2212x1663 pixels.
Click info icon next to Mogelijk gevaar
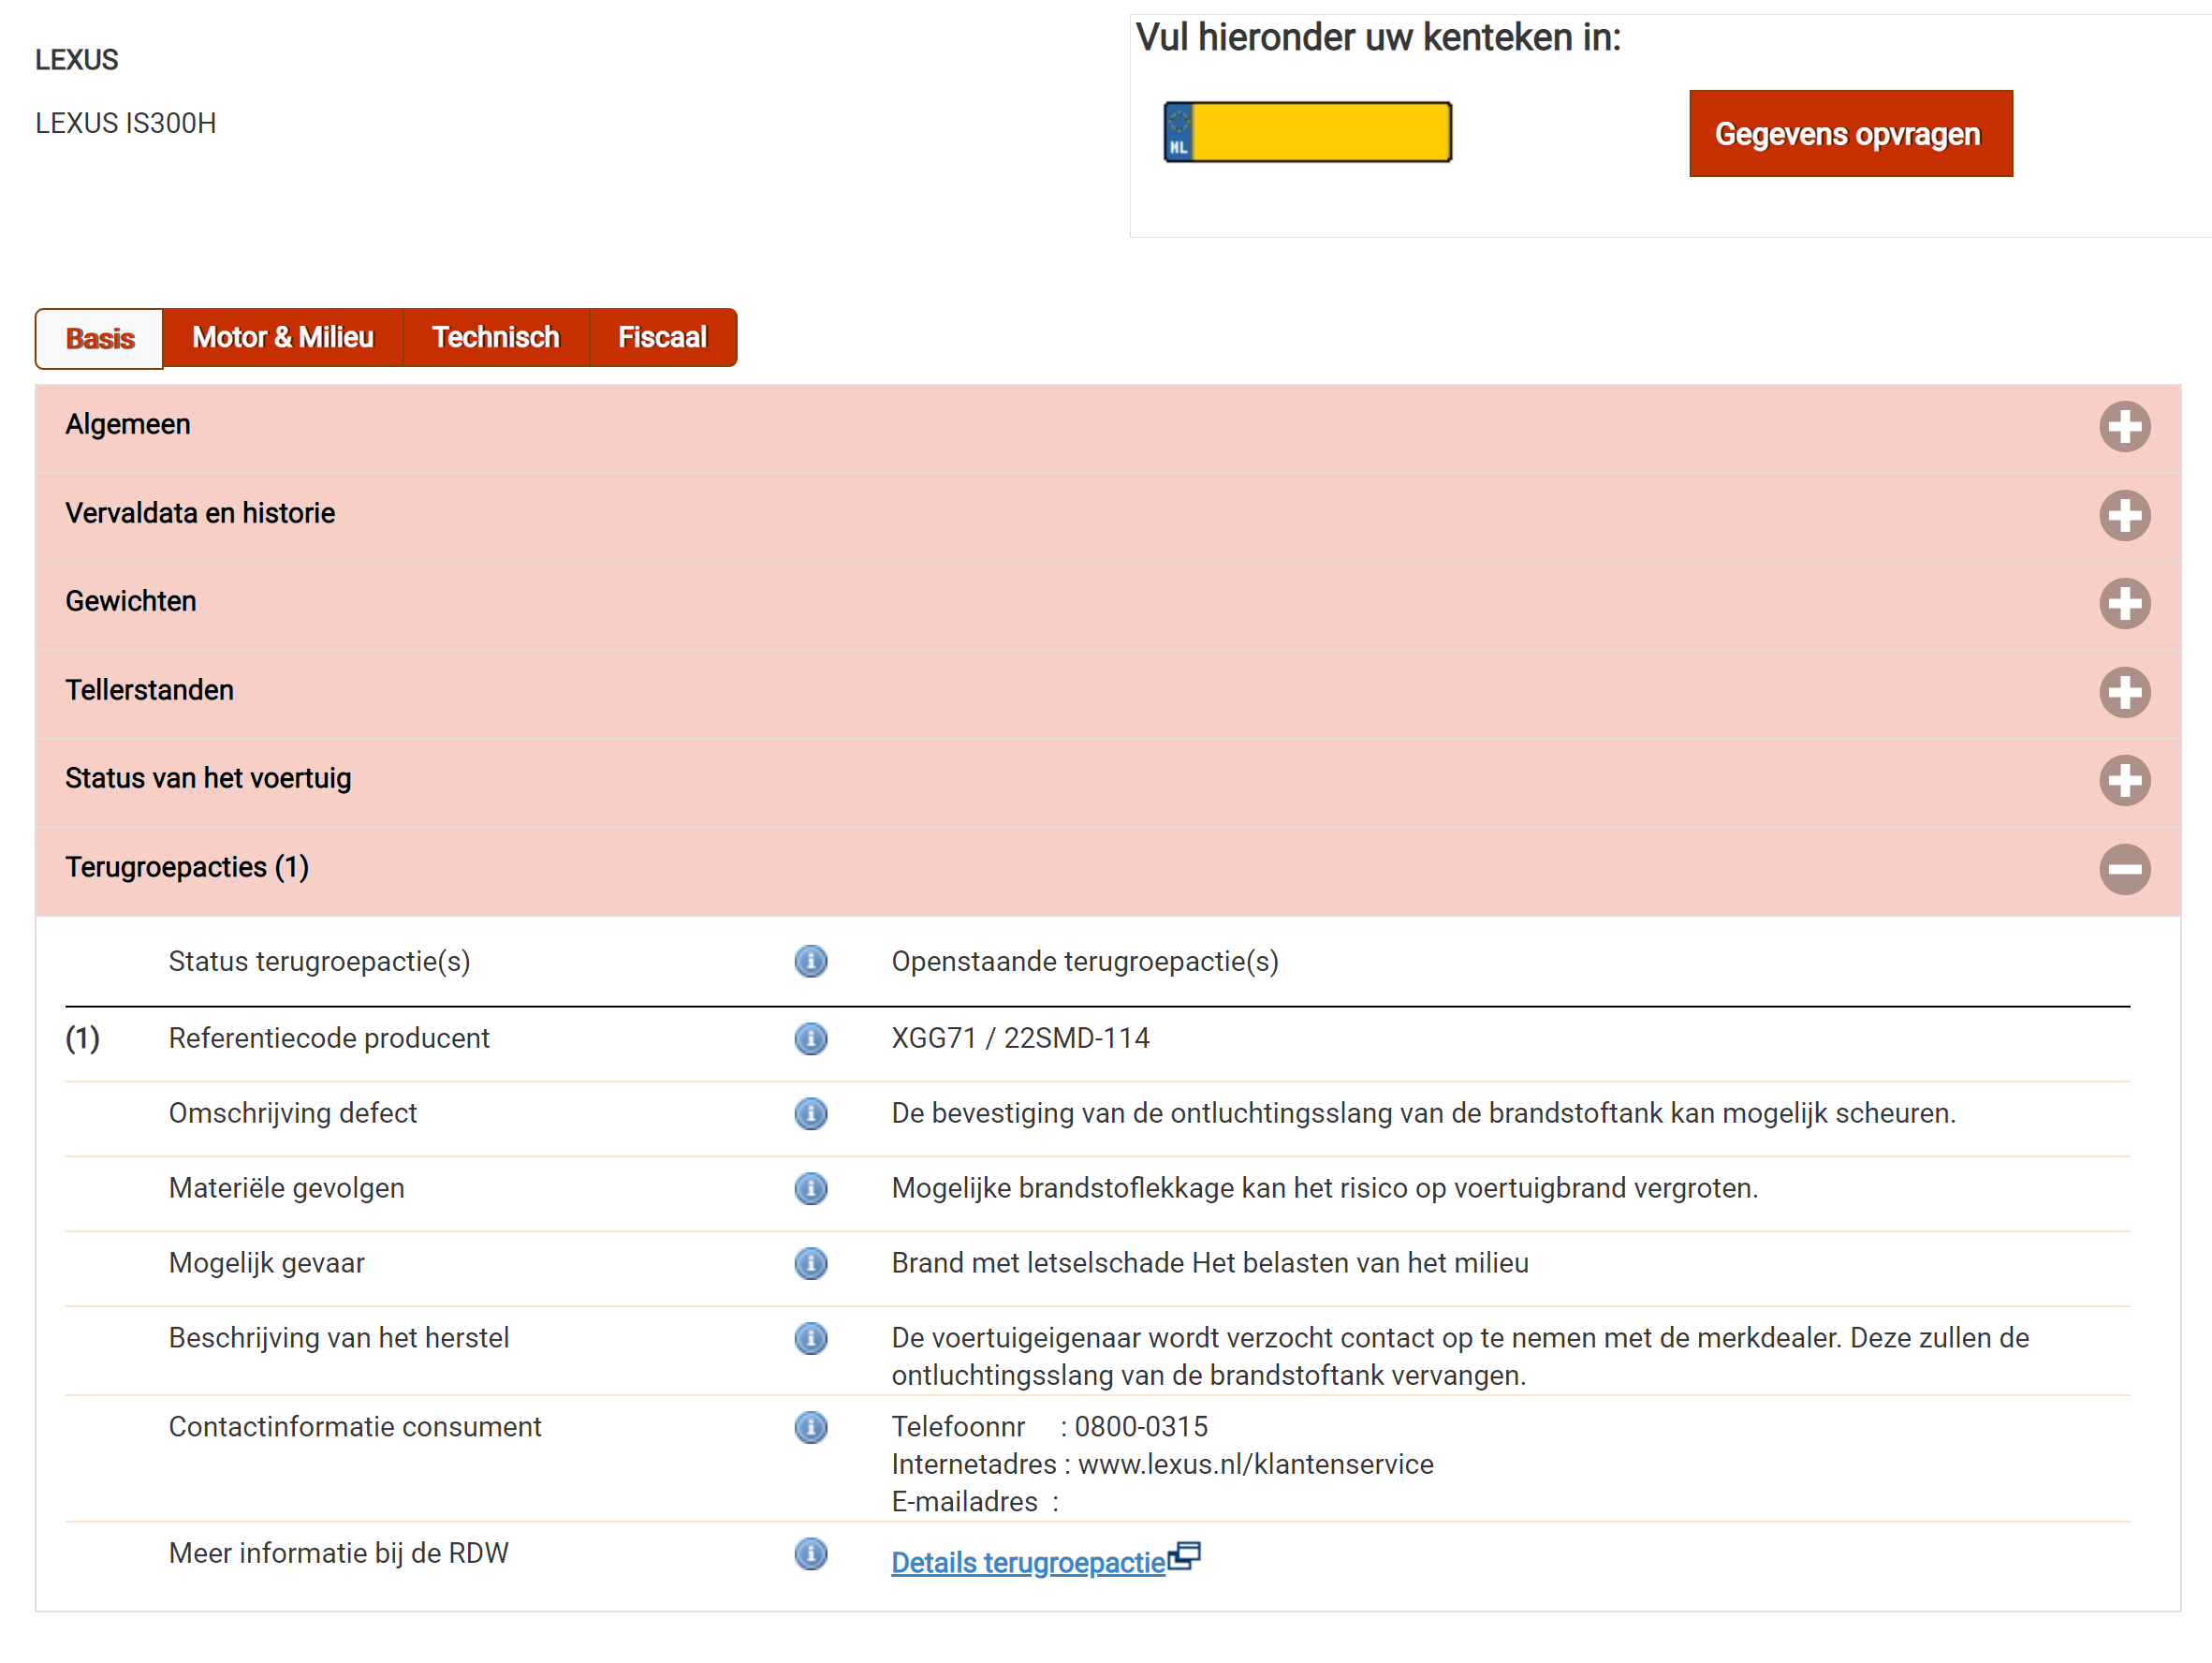tap(810, 1263)
